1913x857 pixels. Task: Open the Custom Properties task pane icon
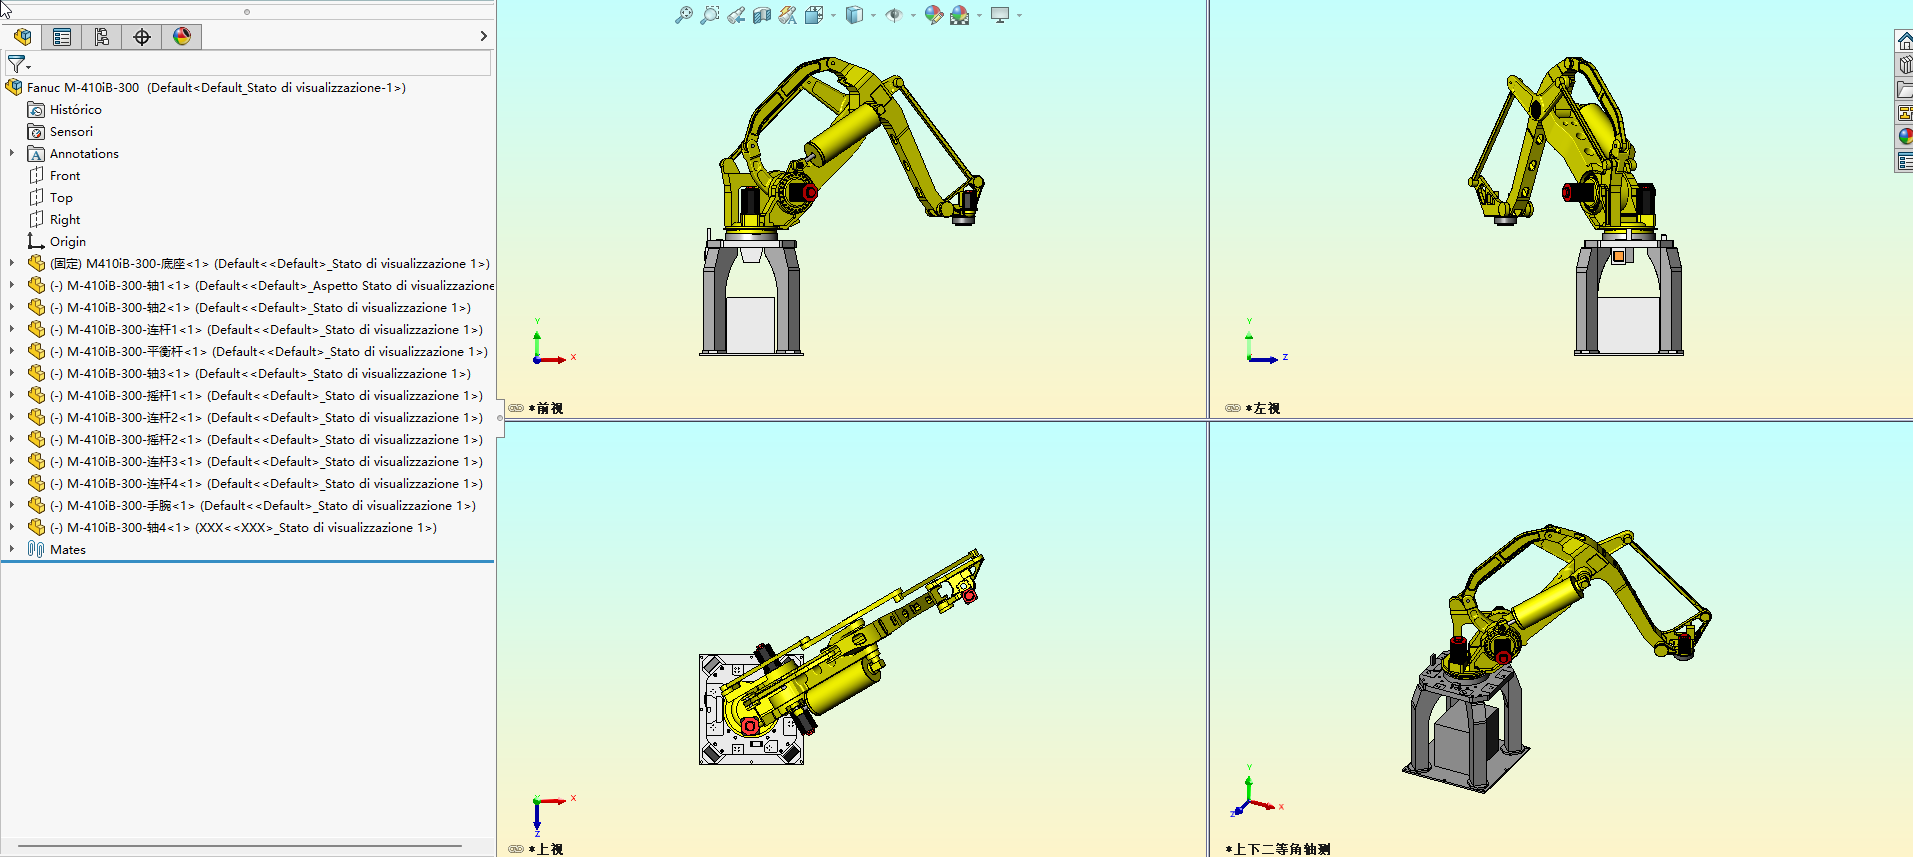(x=1905, y=161)
